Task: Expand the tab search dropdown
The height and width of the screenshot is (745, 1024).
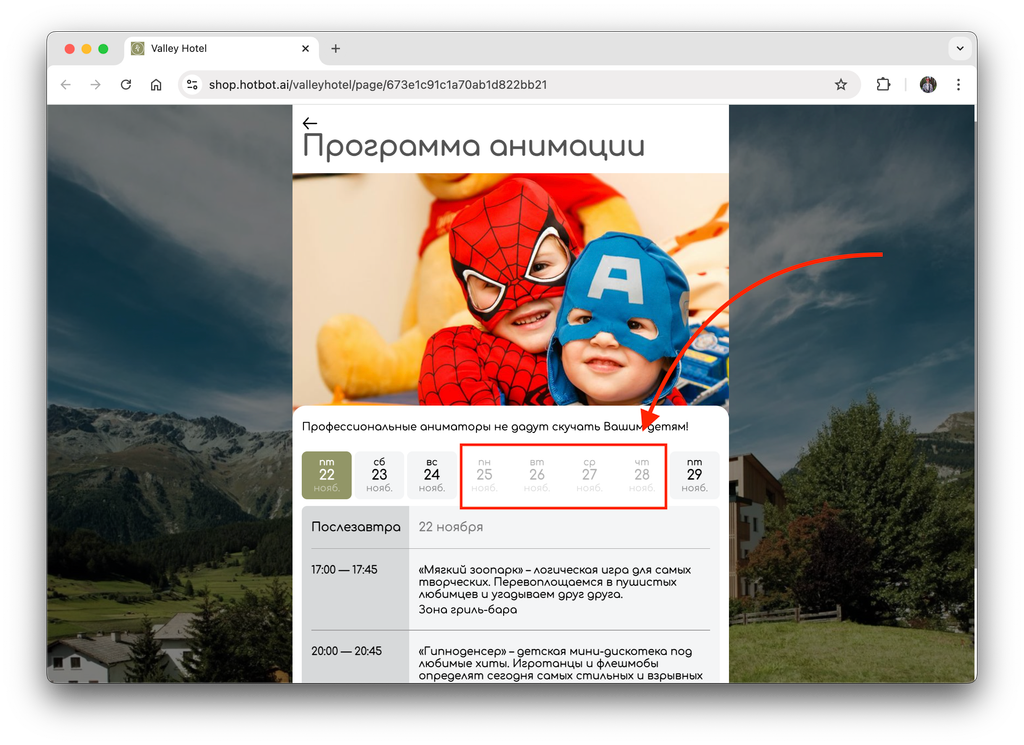Action: 959,48
